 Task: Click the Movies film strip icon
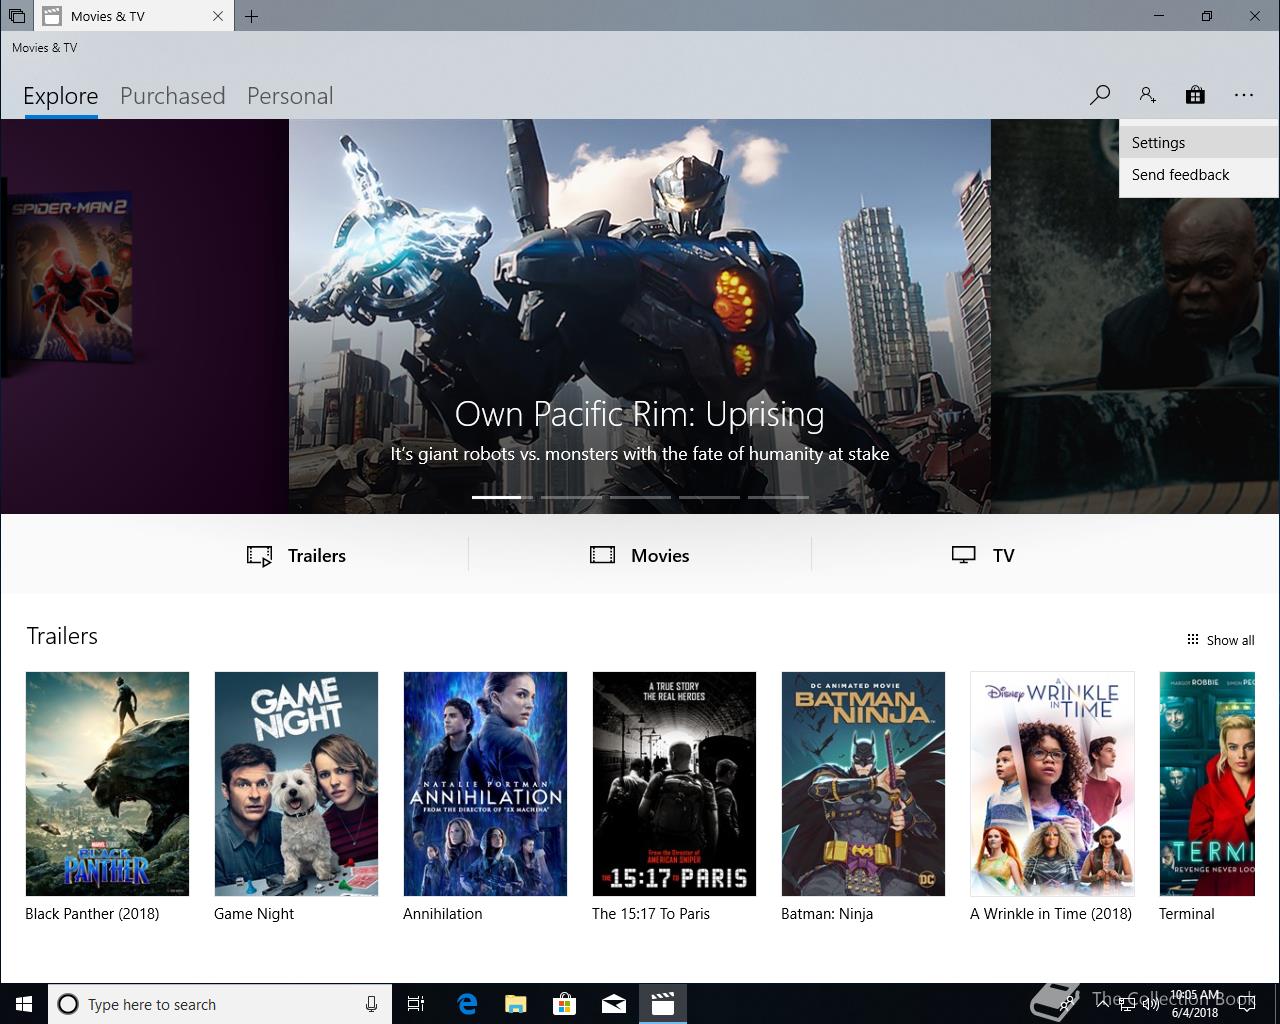602,555
